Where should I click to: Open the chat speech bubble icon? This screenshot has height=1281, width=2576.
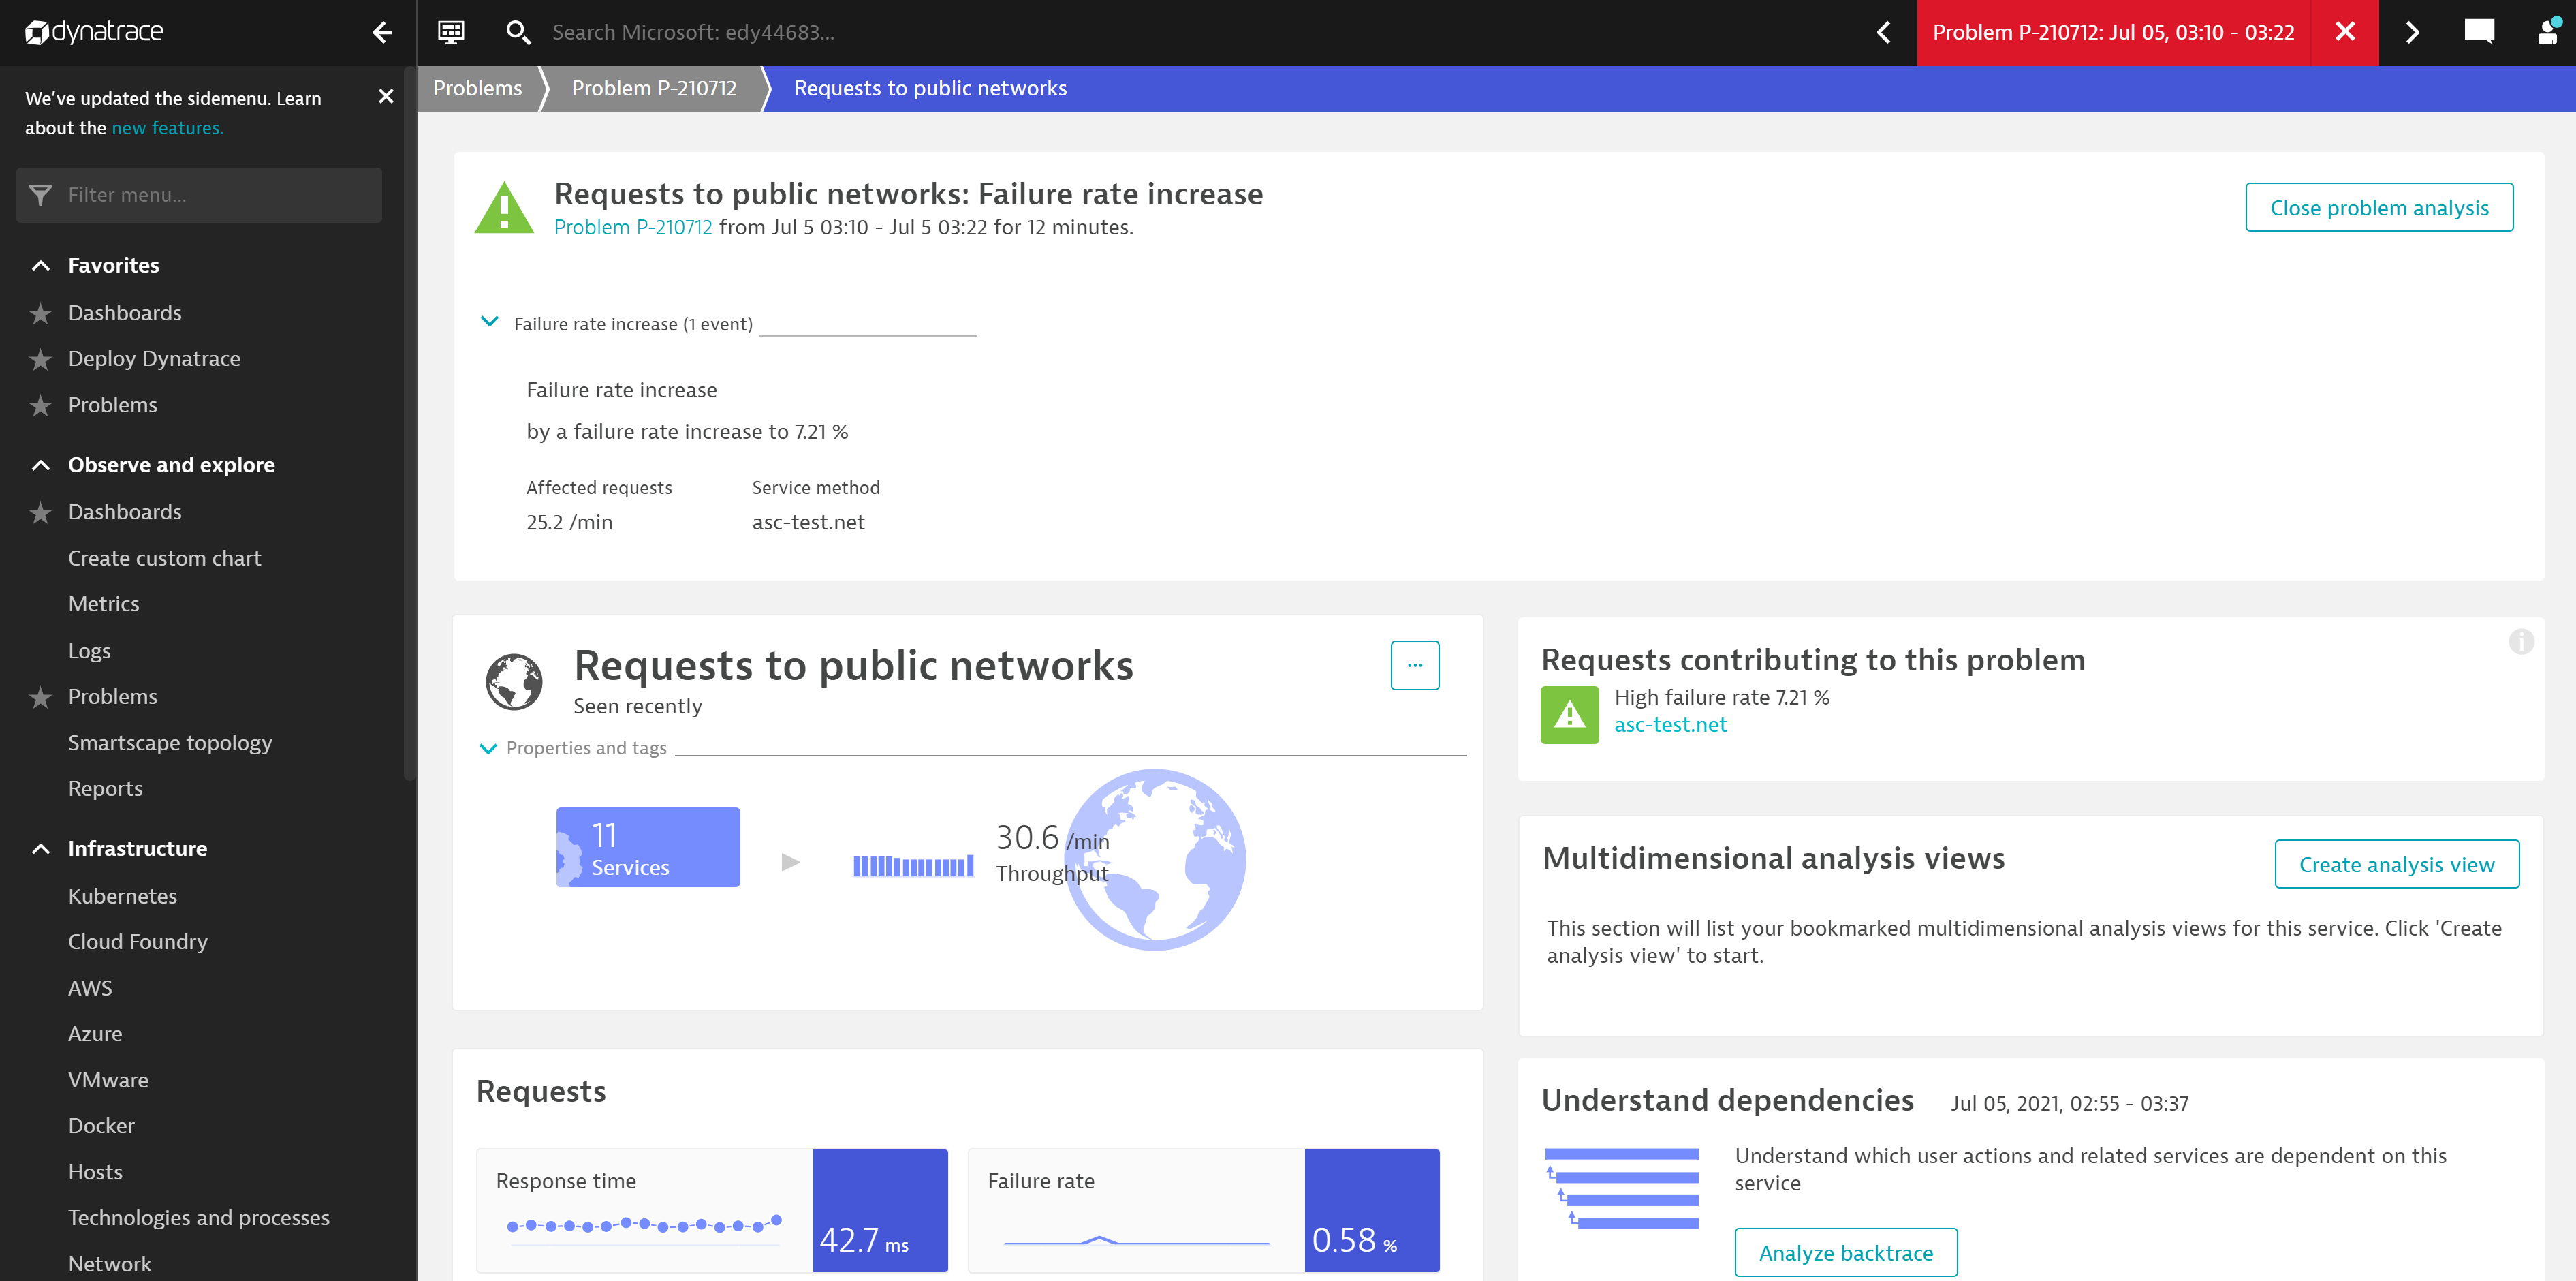coord(2479,32)
